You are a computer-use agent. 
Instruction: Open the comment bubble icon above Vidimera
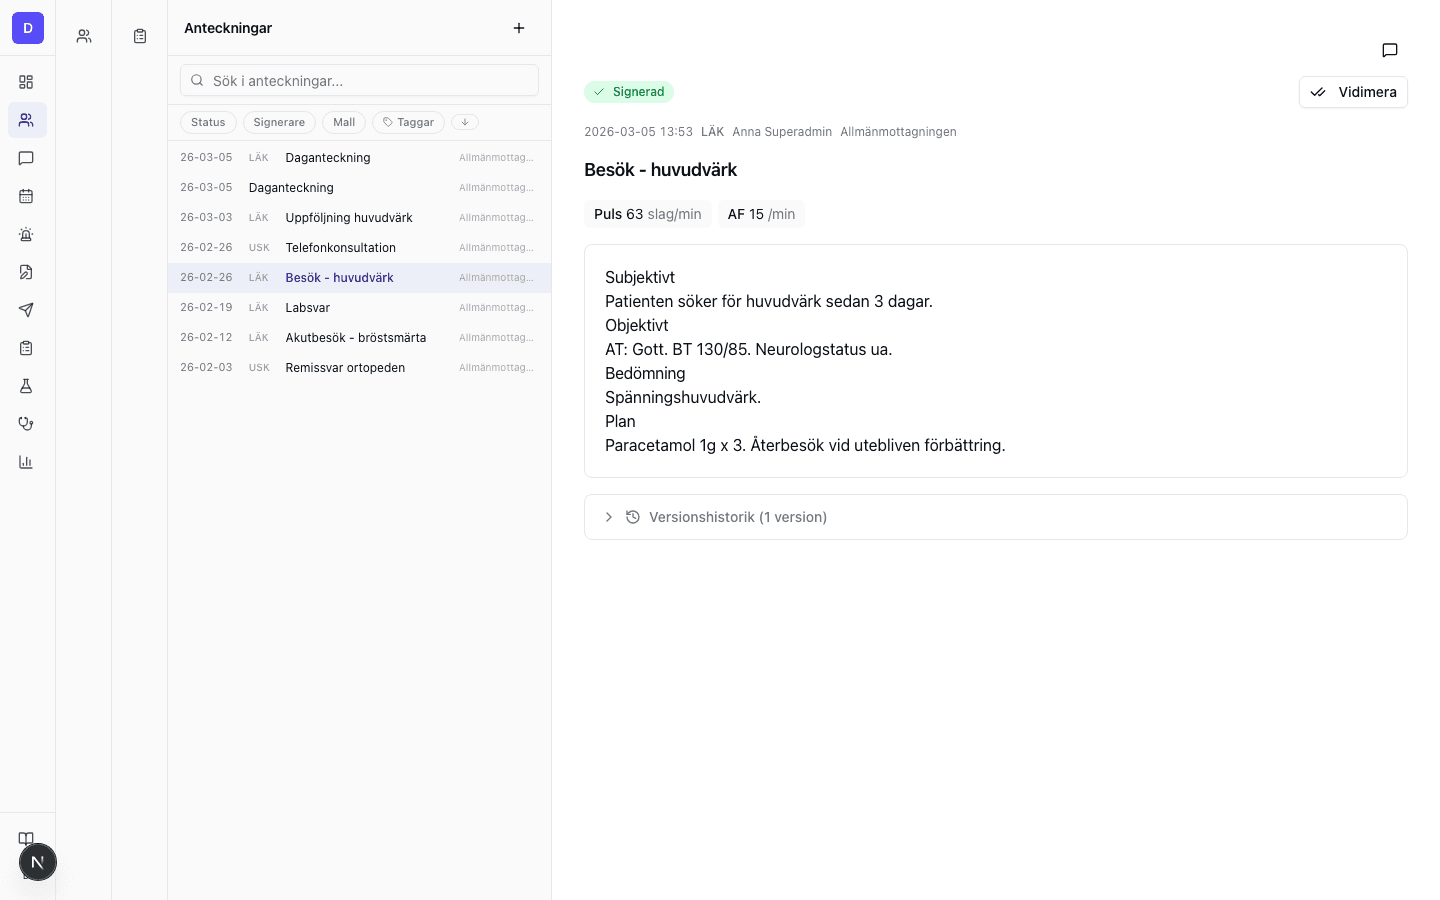pos(1389,50)
